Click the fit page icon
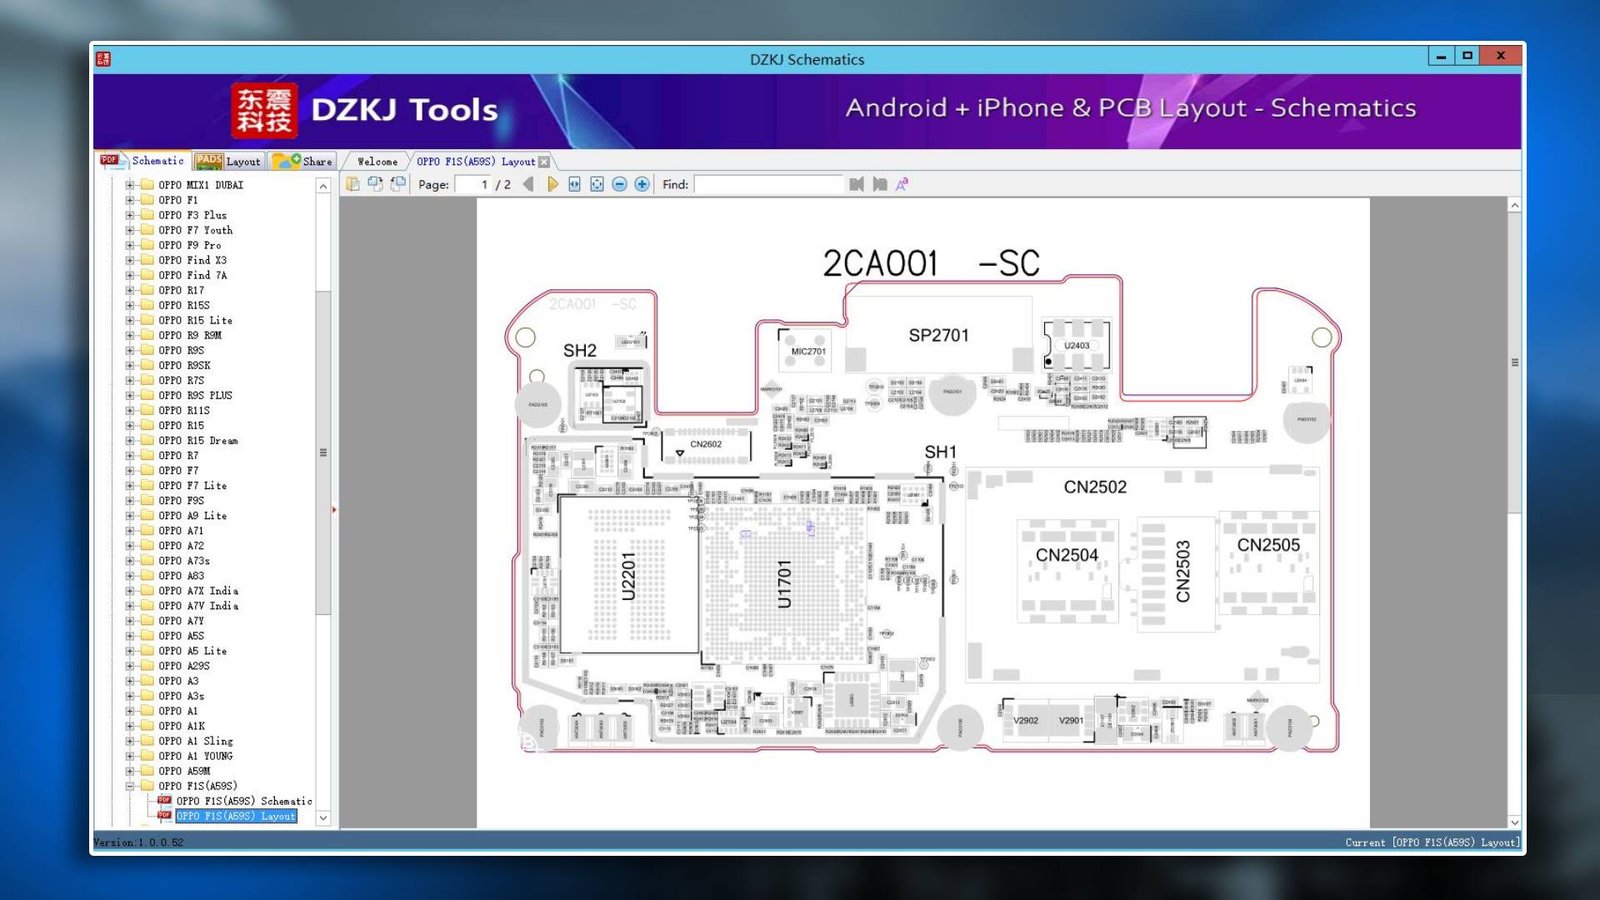Image resolution: width=1600 pixels, height=900 pixels. [597, 184]
